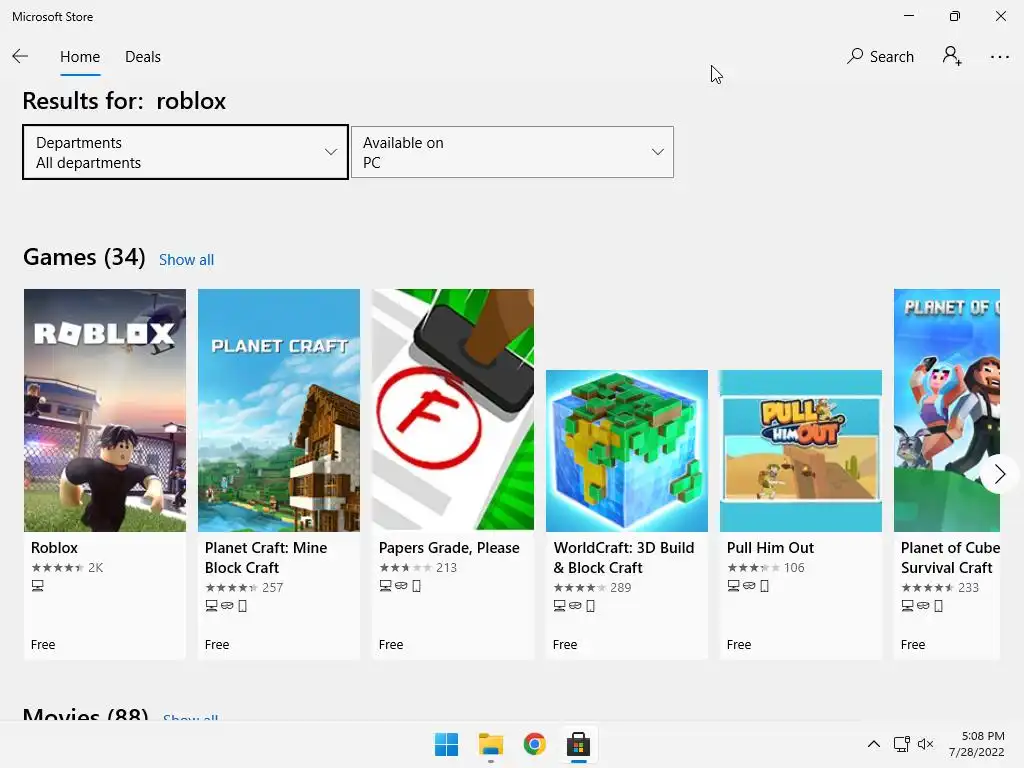1024x768 pixels.
Task: Click Pull Him Out rating count 106
Action: [x=794, y=568]
